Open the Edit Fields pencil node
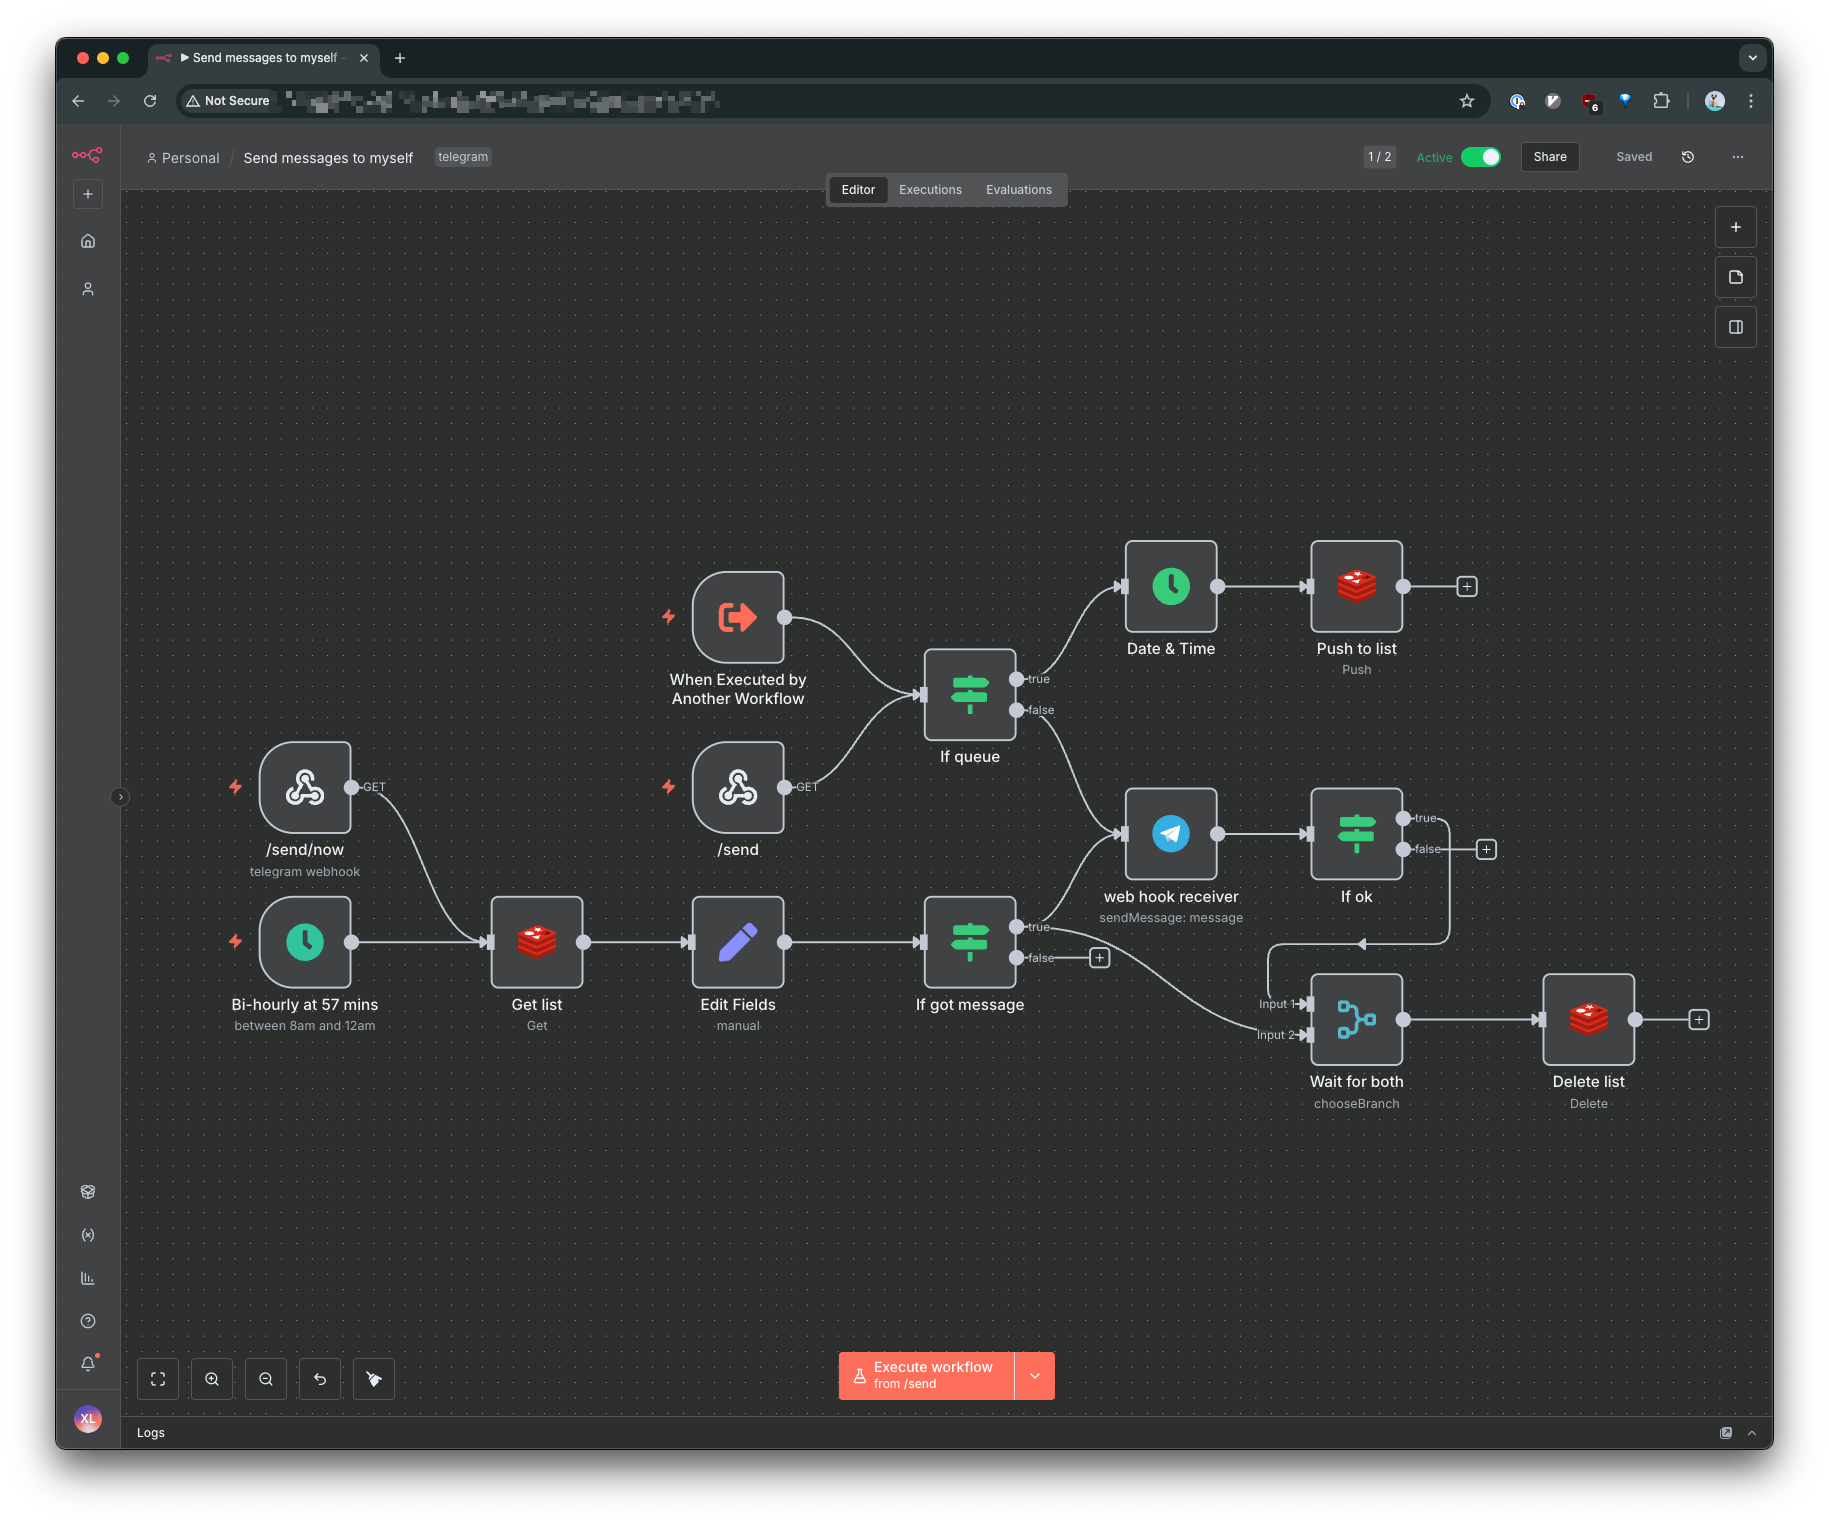The height and width of the screenshot is (1523, 1829). tap(737, 942)
